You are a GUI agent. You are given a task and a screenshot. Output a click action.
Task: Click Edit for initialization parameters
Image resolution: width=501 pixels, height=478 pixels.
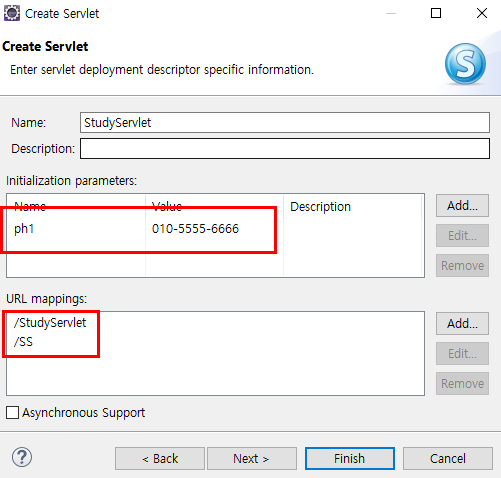pyautogui.click(x=462, y=236)
